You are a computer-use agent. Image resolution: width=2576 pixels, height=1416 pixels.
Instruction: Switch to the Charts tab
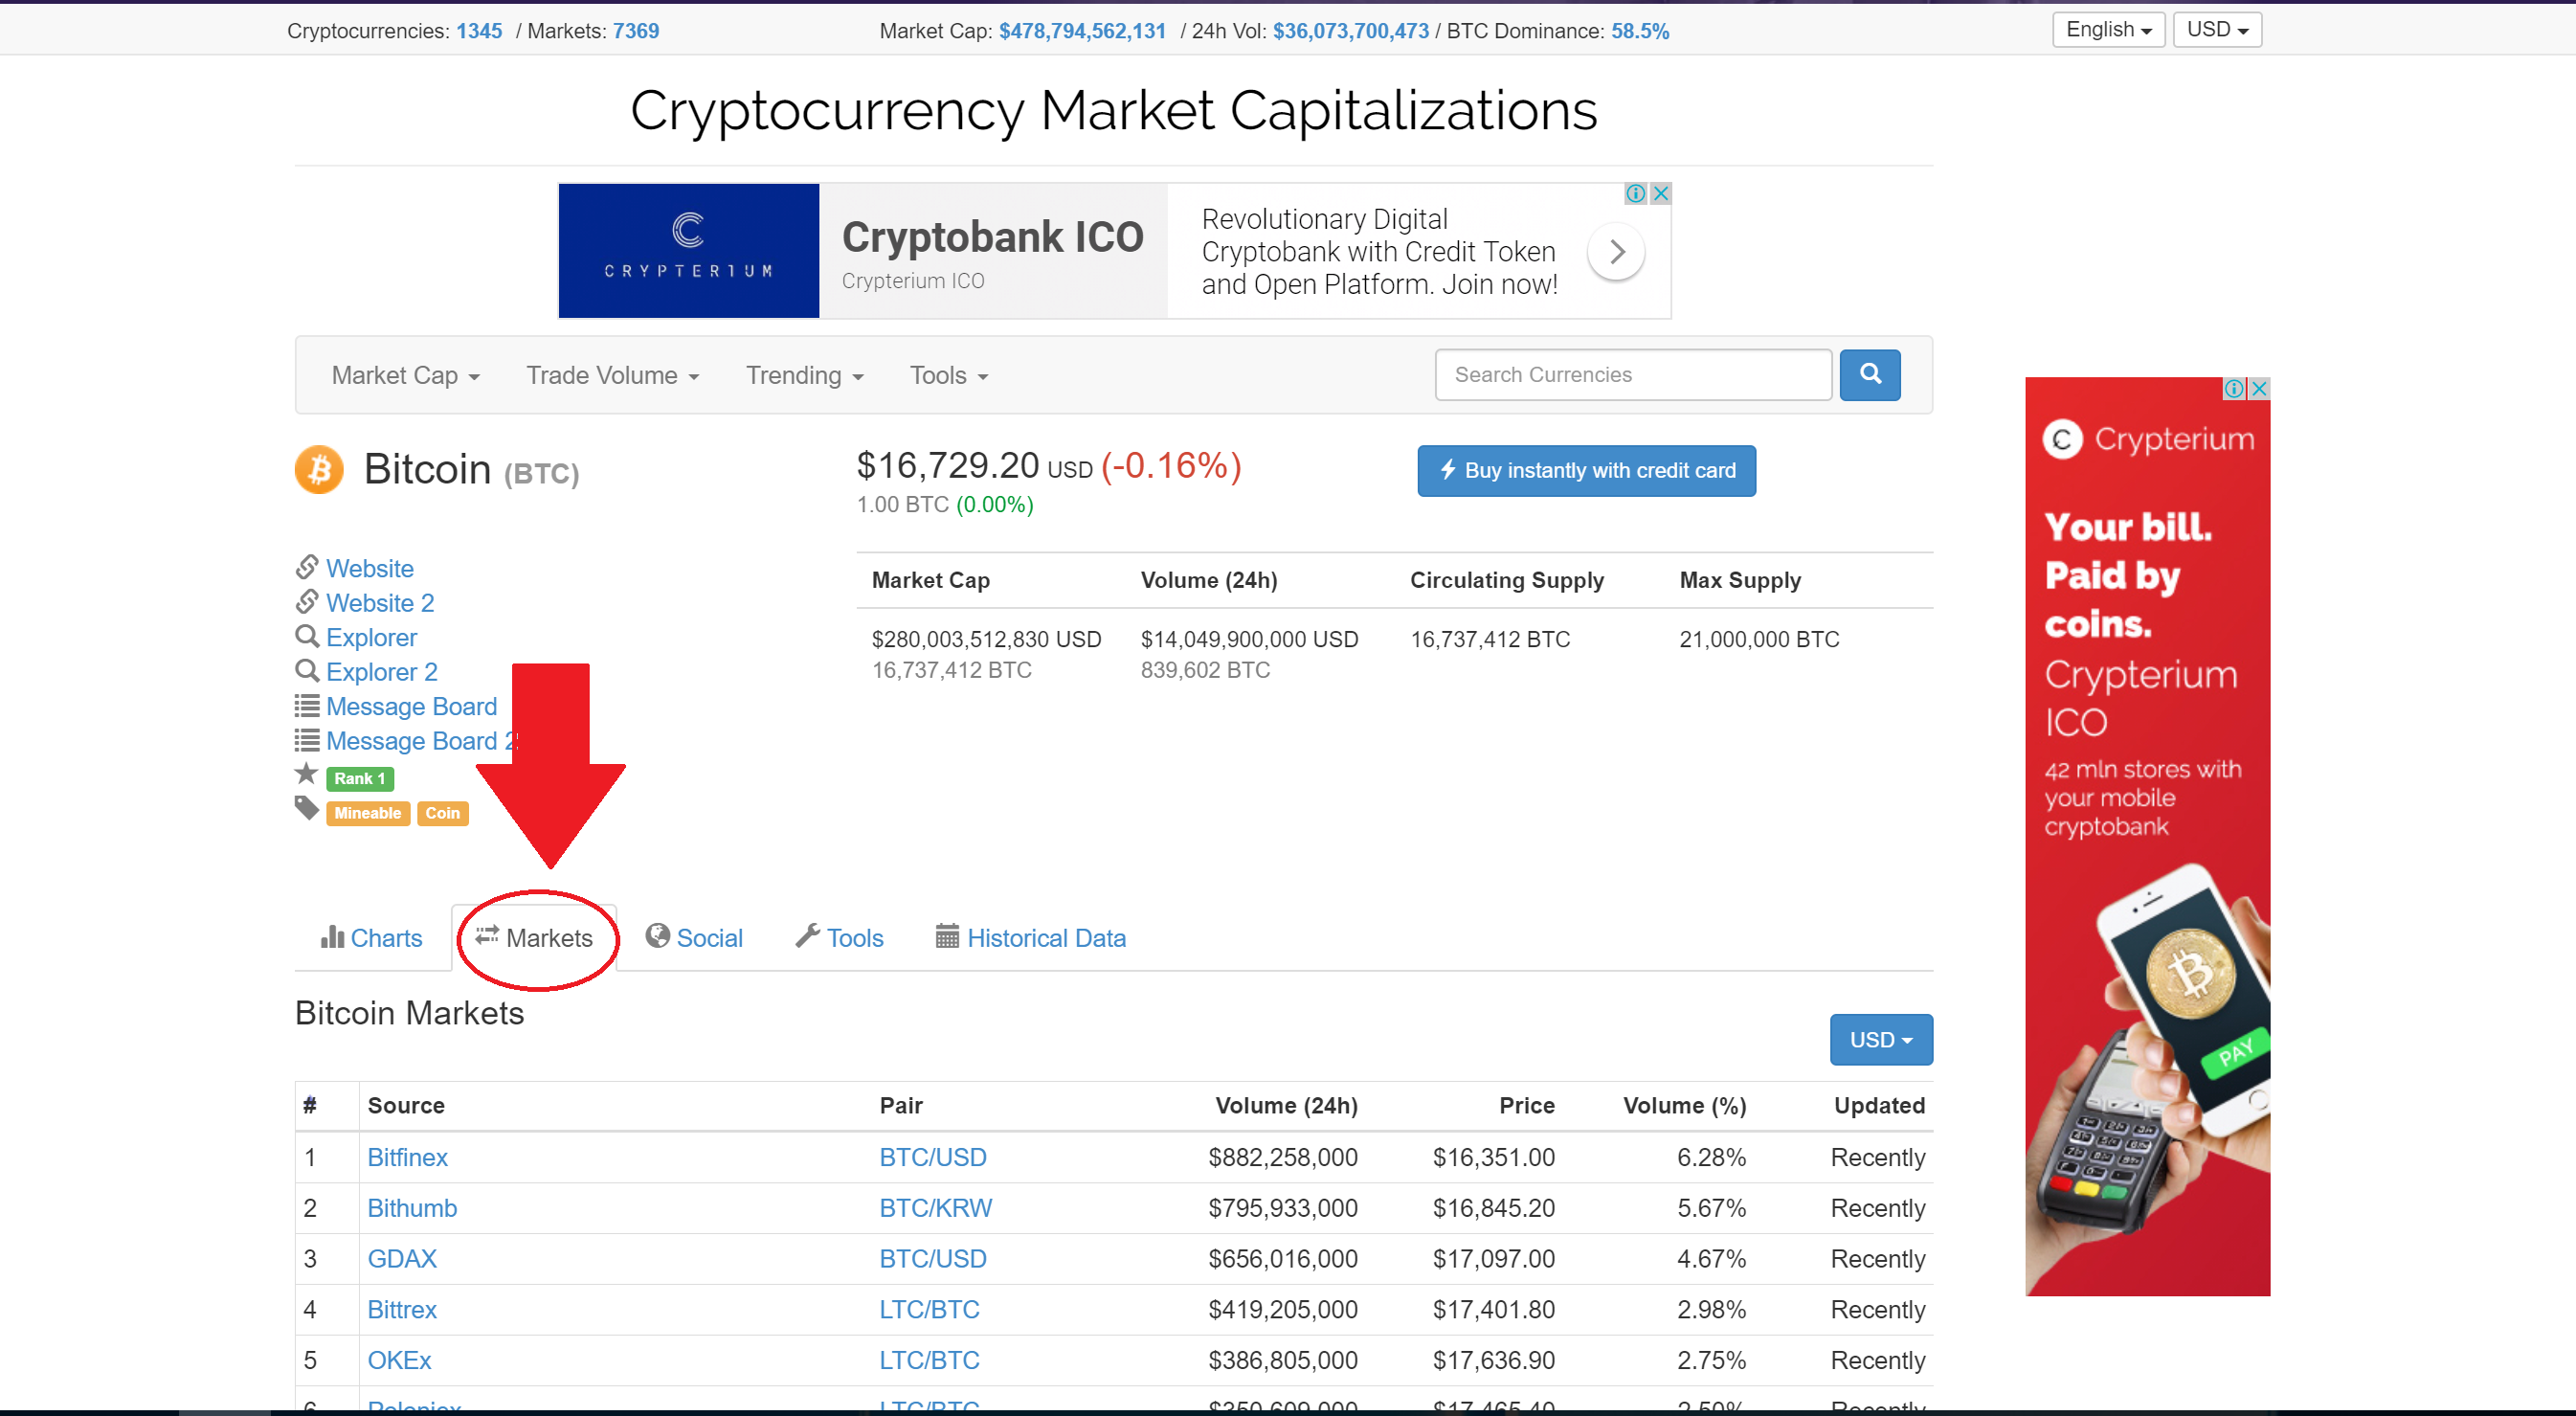point(372,938)
